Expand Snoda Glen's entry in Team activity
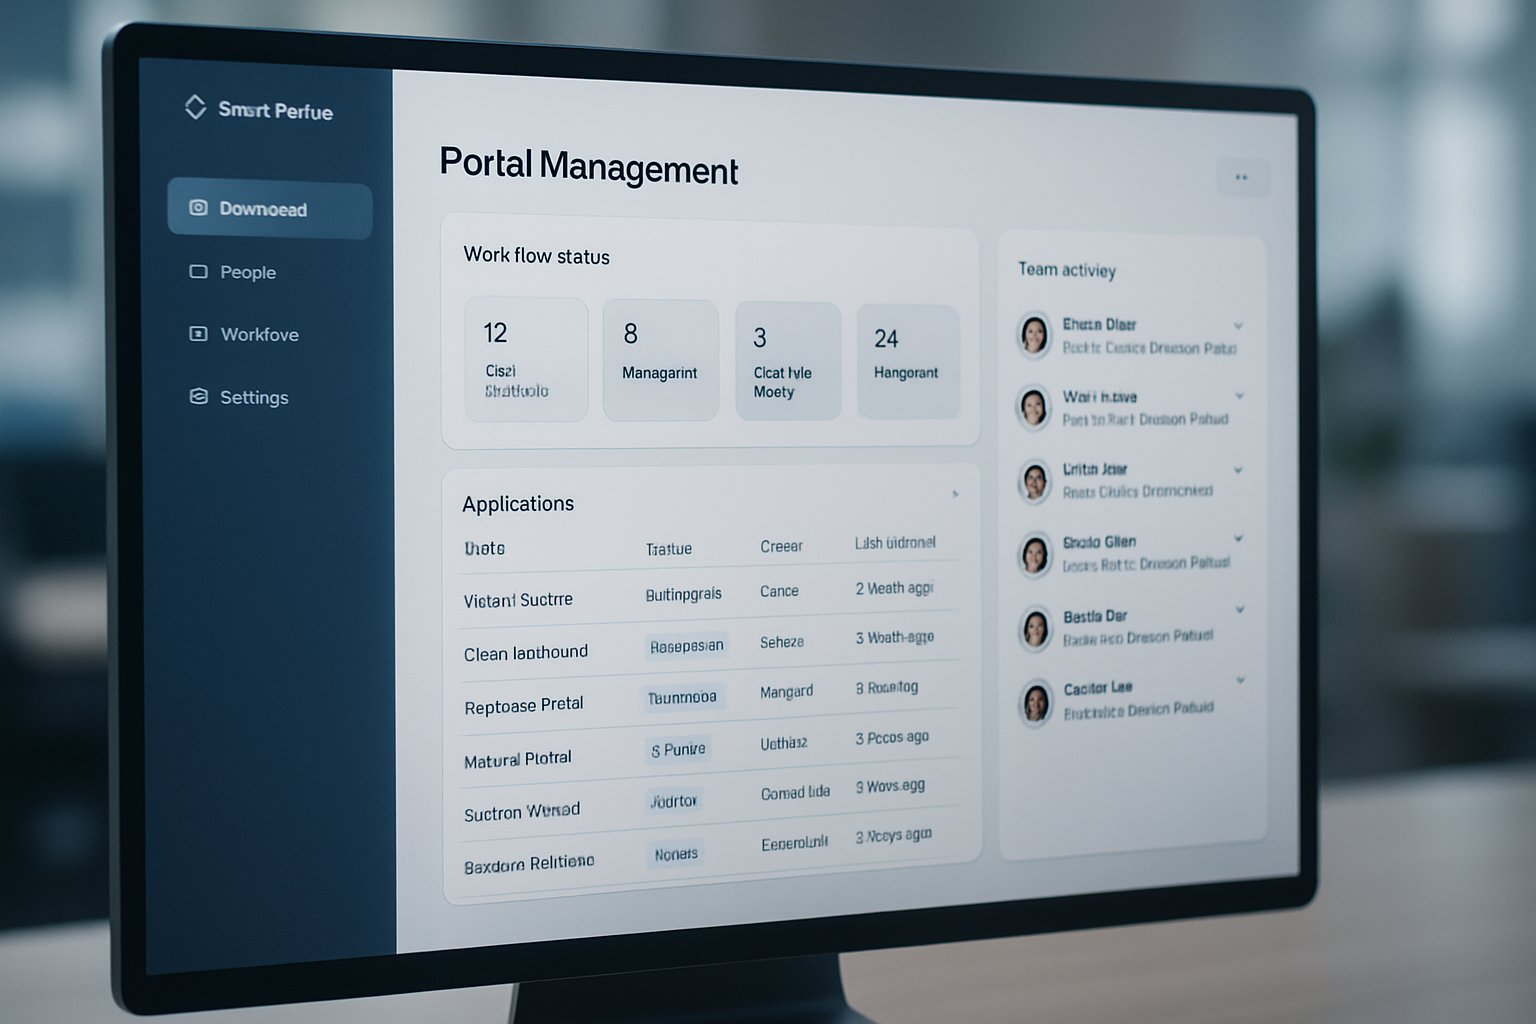Screen dimensions: 1536x1024 pos(1239,539)
